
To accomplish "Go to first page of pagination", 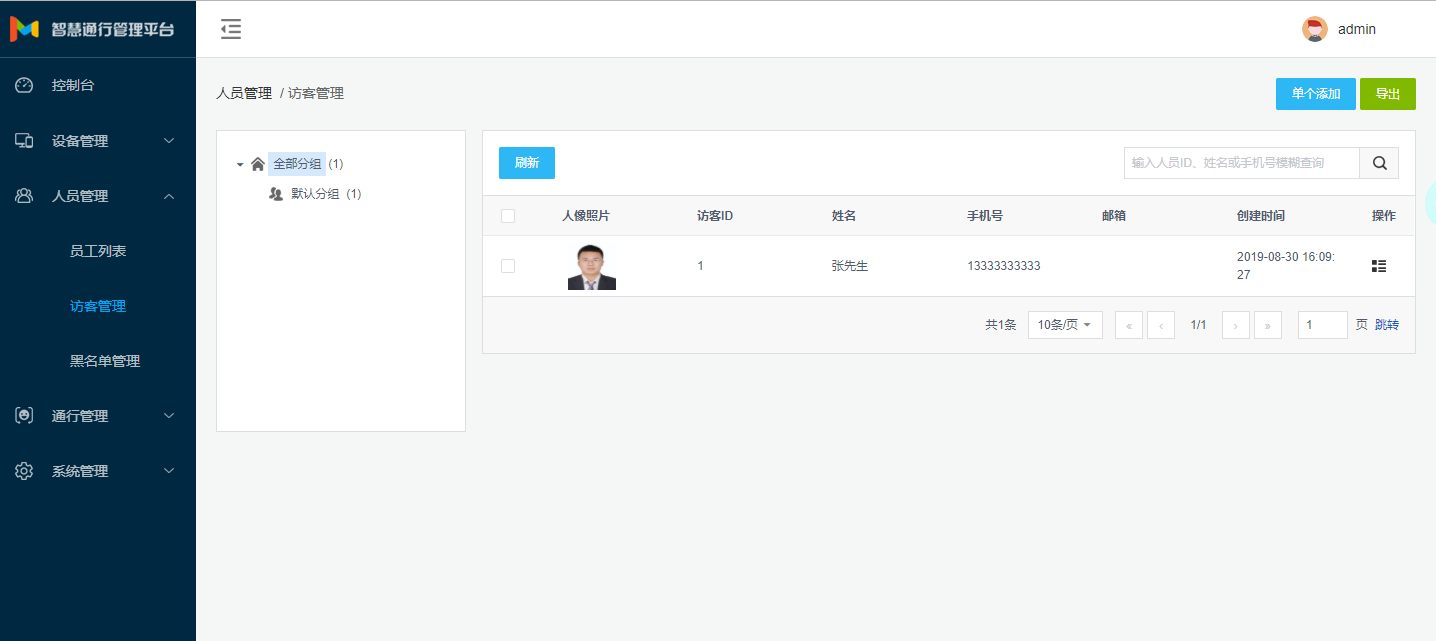I will pyautogui.click(x=1128, y=325).
